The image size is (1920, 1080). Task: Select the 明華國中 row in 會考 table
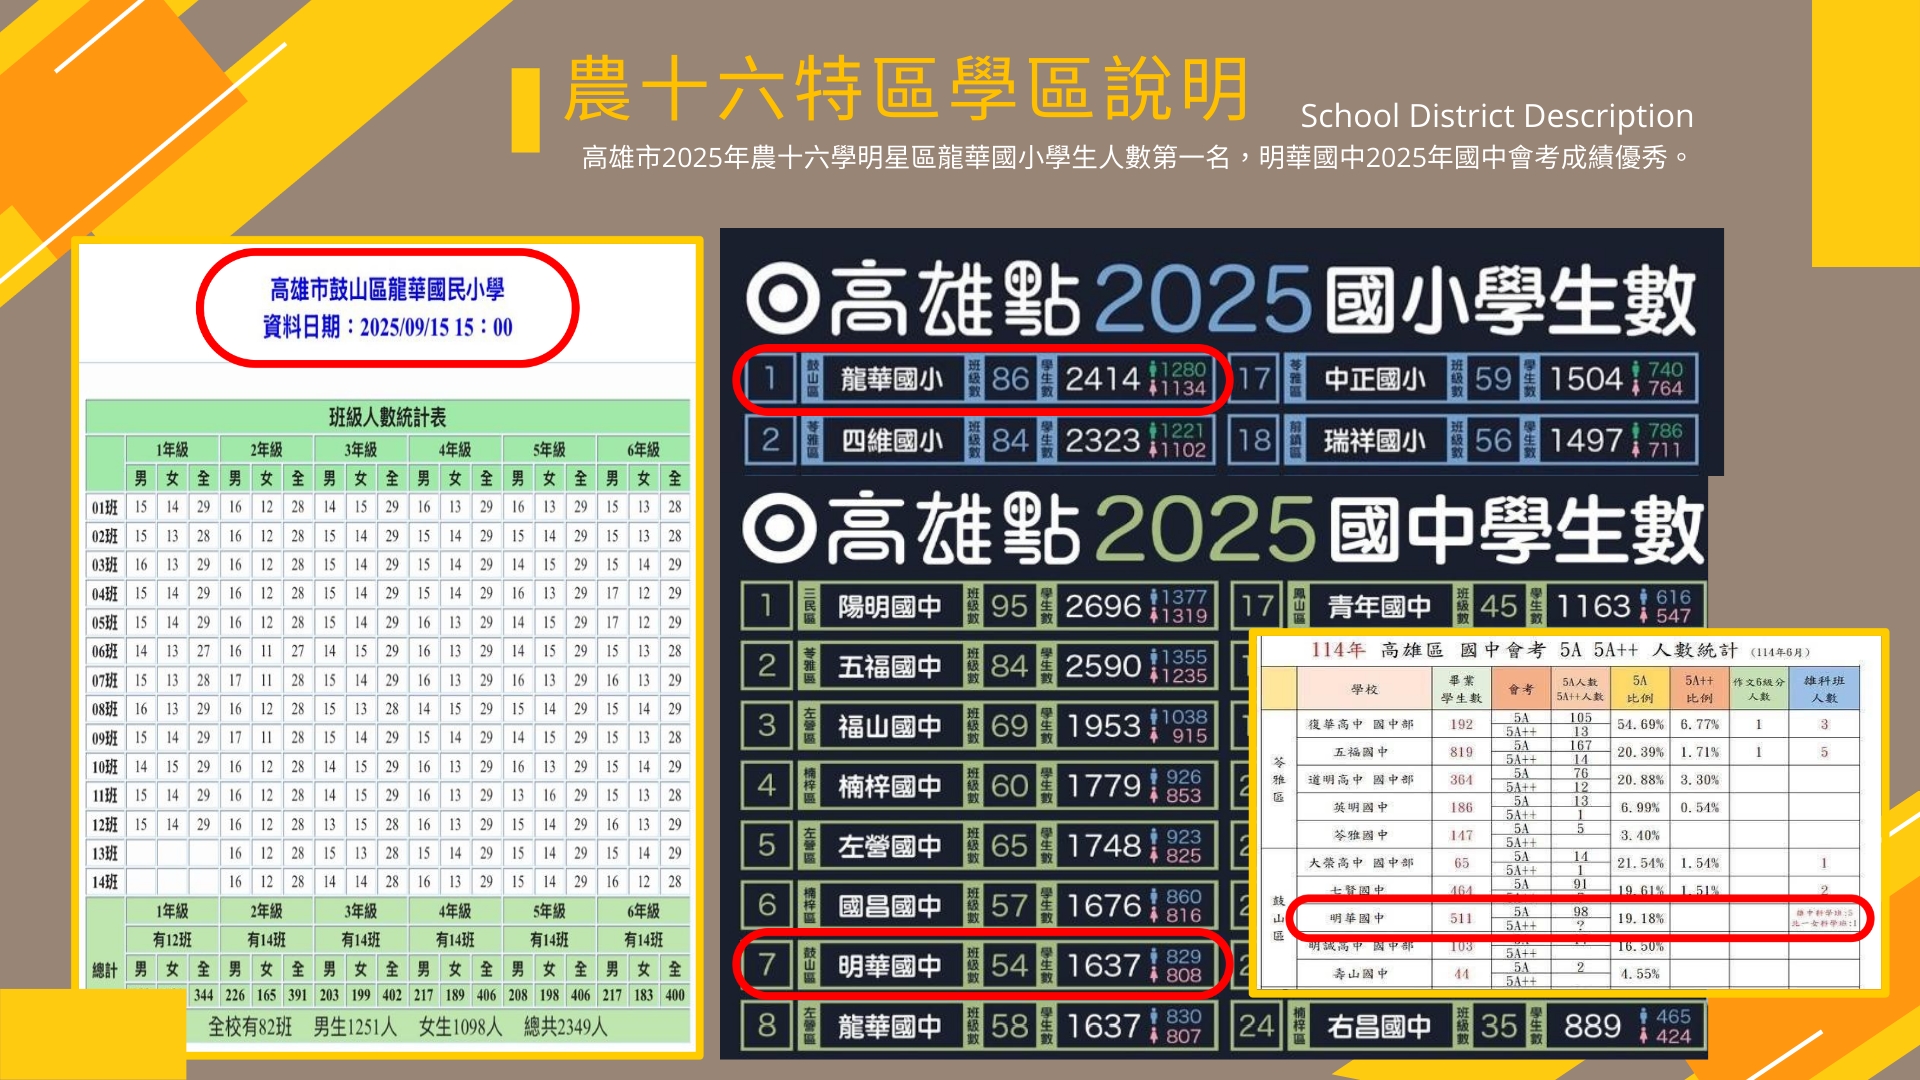coord(1357,918)
